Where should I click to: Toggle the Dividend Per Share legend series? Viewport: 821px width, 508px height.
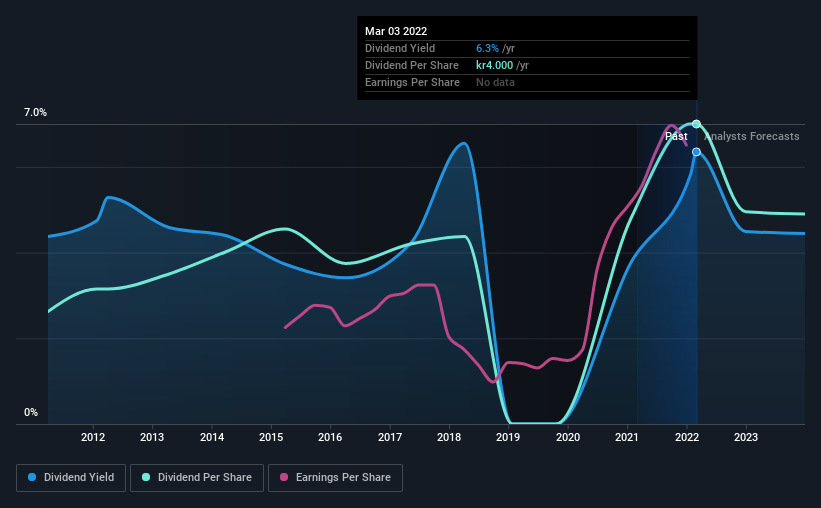pyautogui.click(x=197, y=478)
